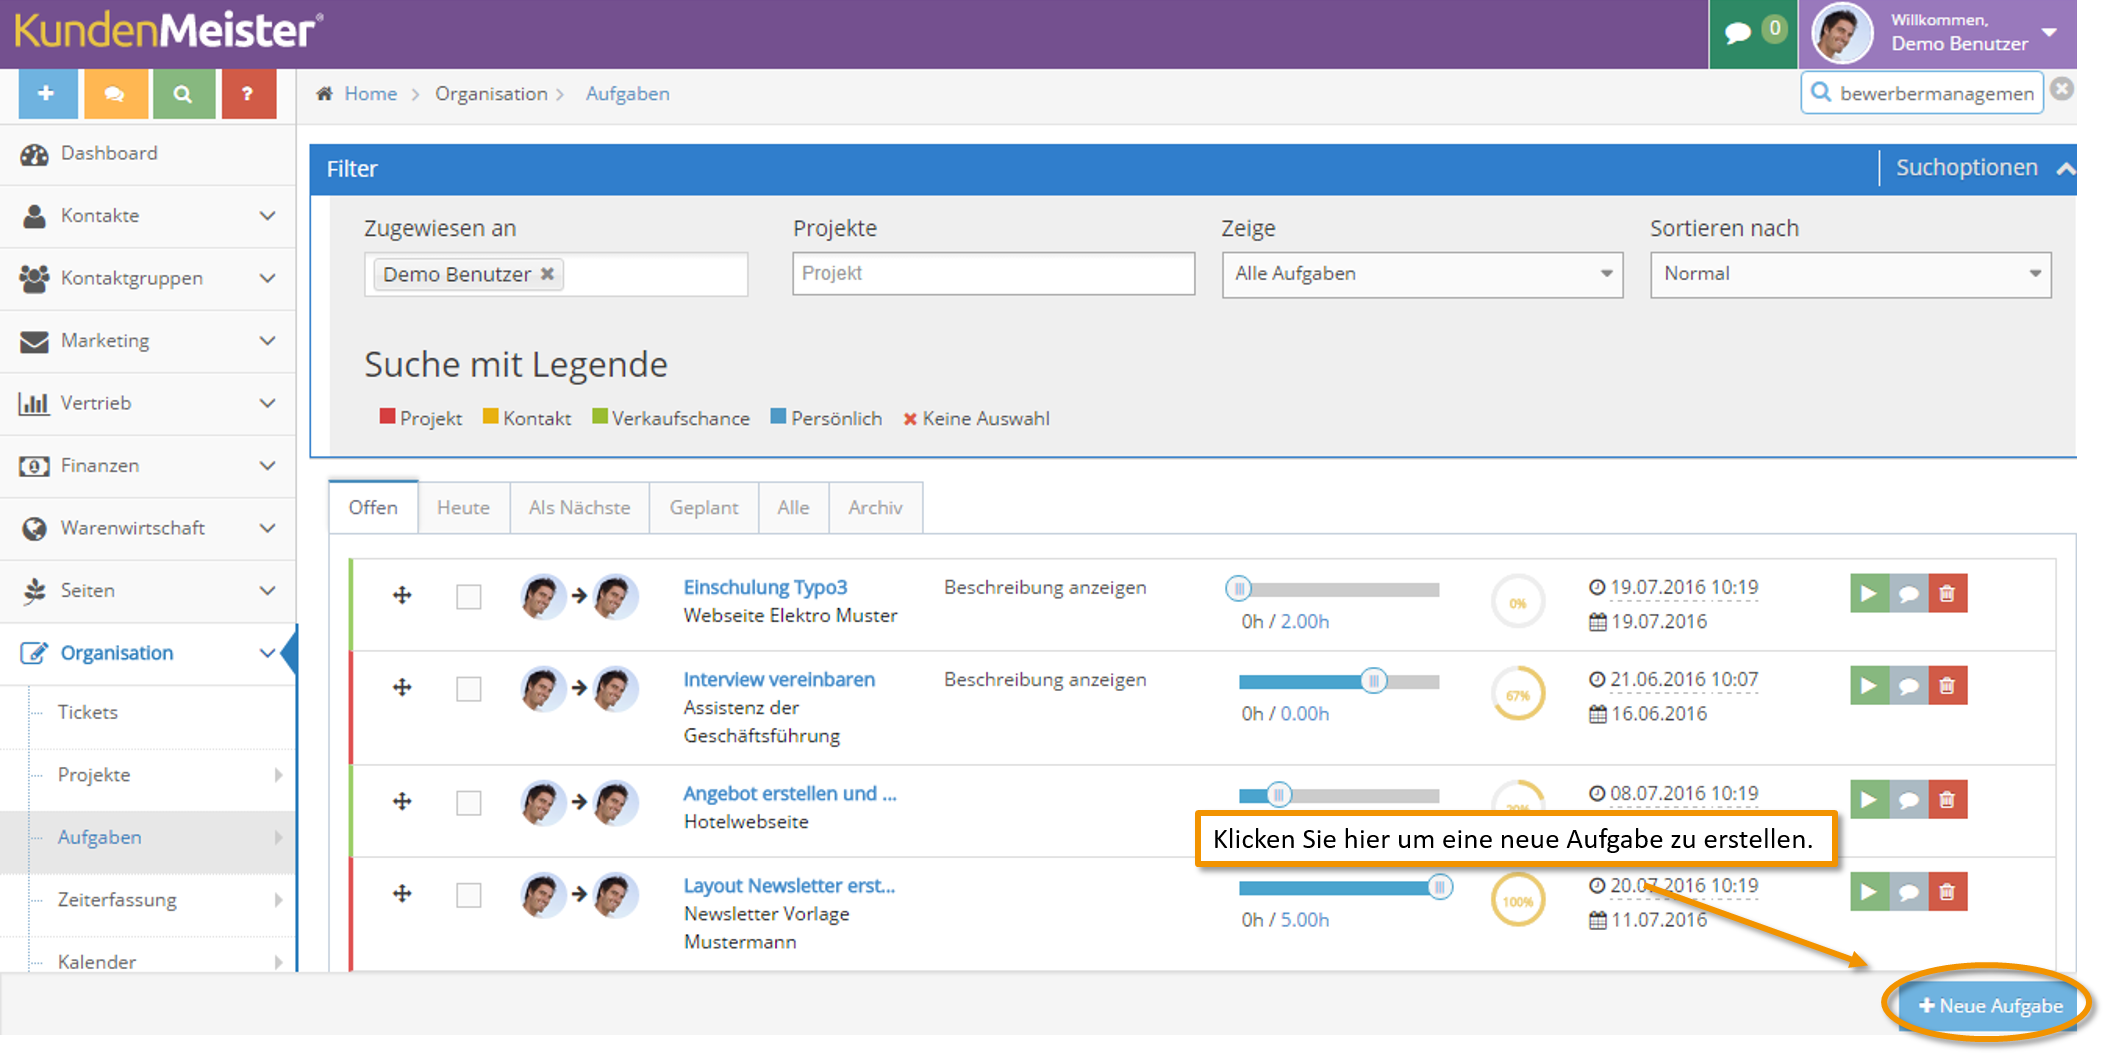The height and width of the screenshot is (1055, 2105).
Task: Switch to the Alle tab
Action: coord(793,508)
